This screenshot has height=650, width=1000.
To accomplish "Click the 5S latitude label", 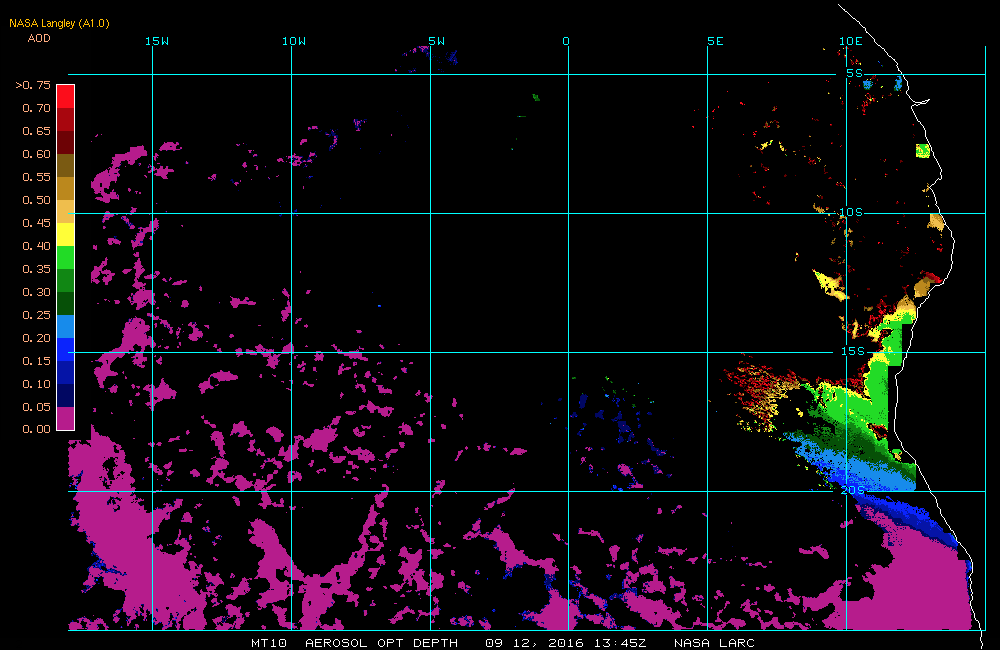I will (x=854, y=73).
